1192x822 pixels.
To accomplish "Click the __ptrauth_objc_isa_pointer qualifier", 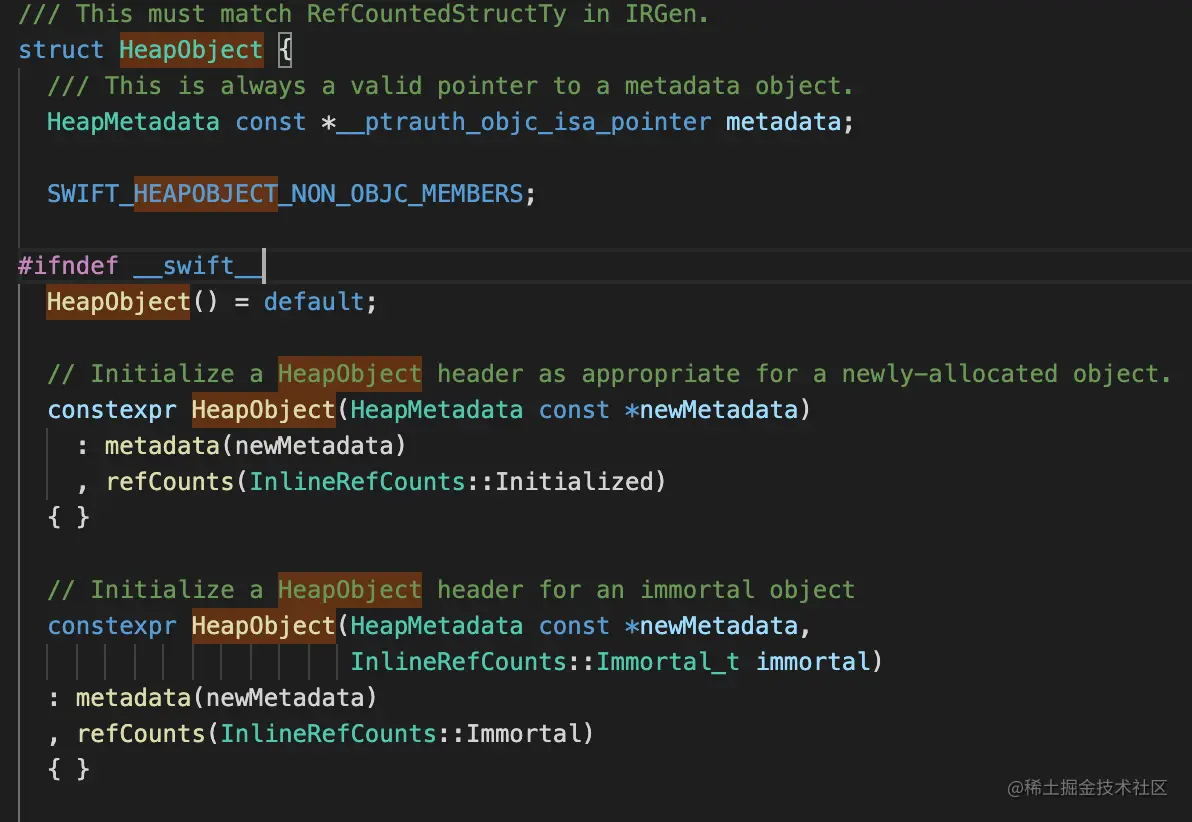I will [524, 122].
